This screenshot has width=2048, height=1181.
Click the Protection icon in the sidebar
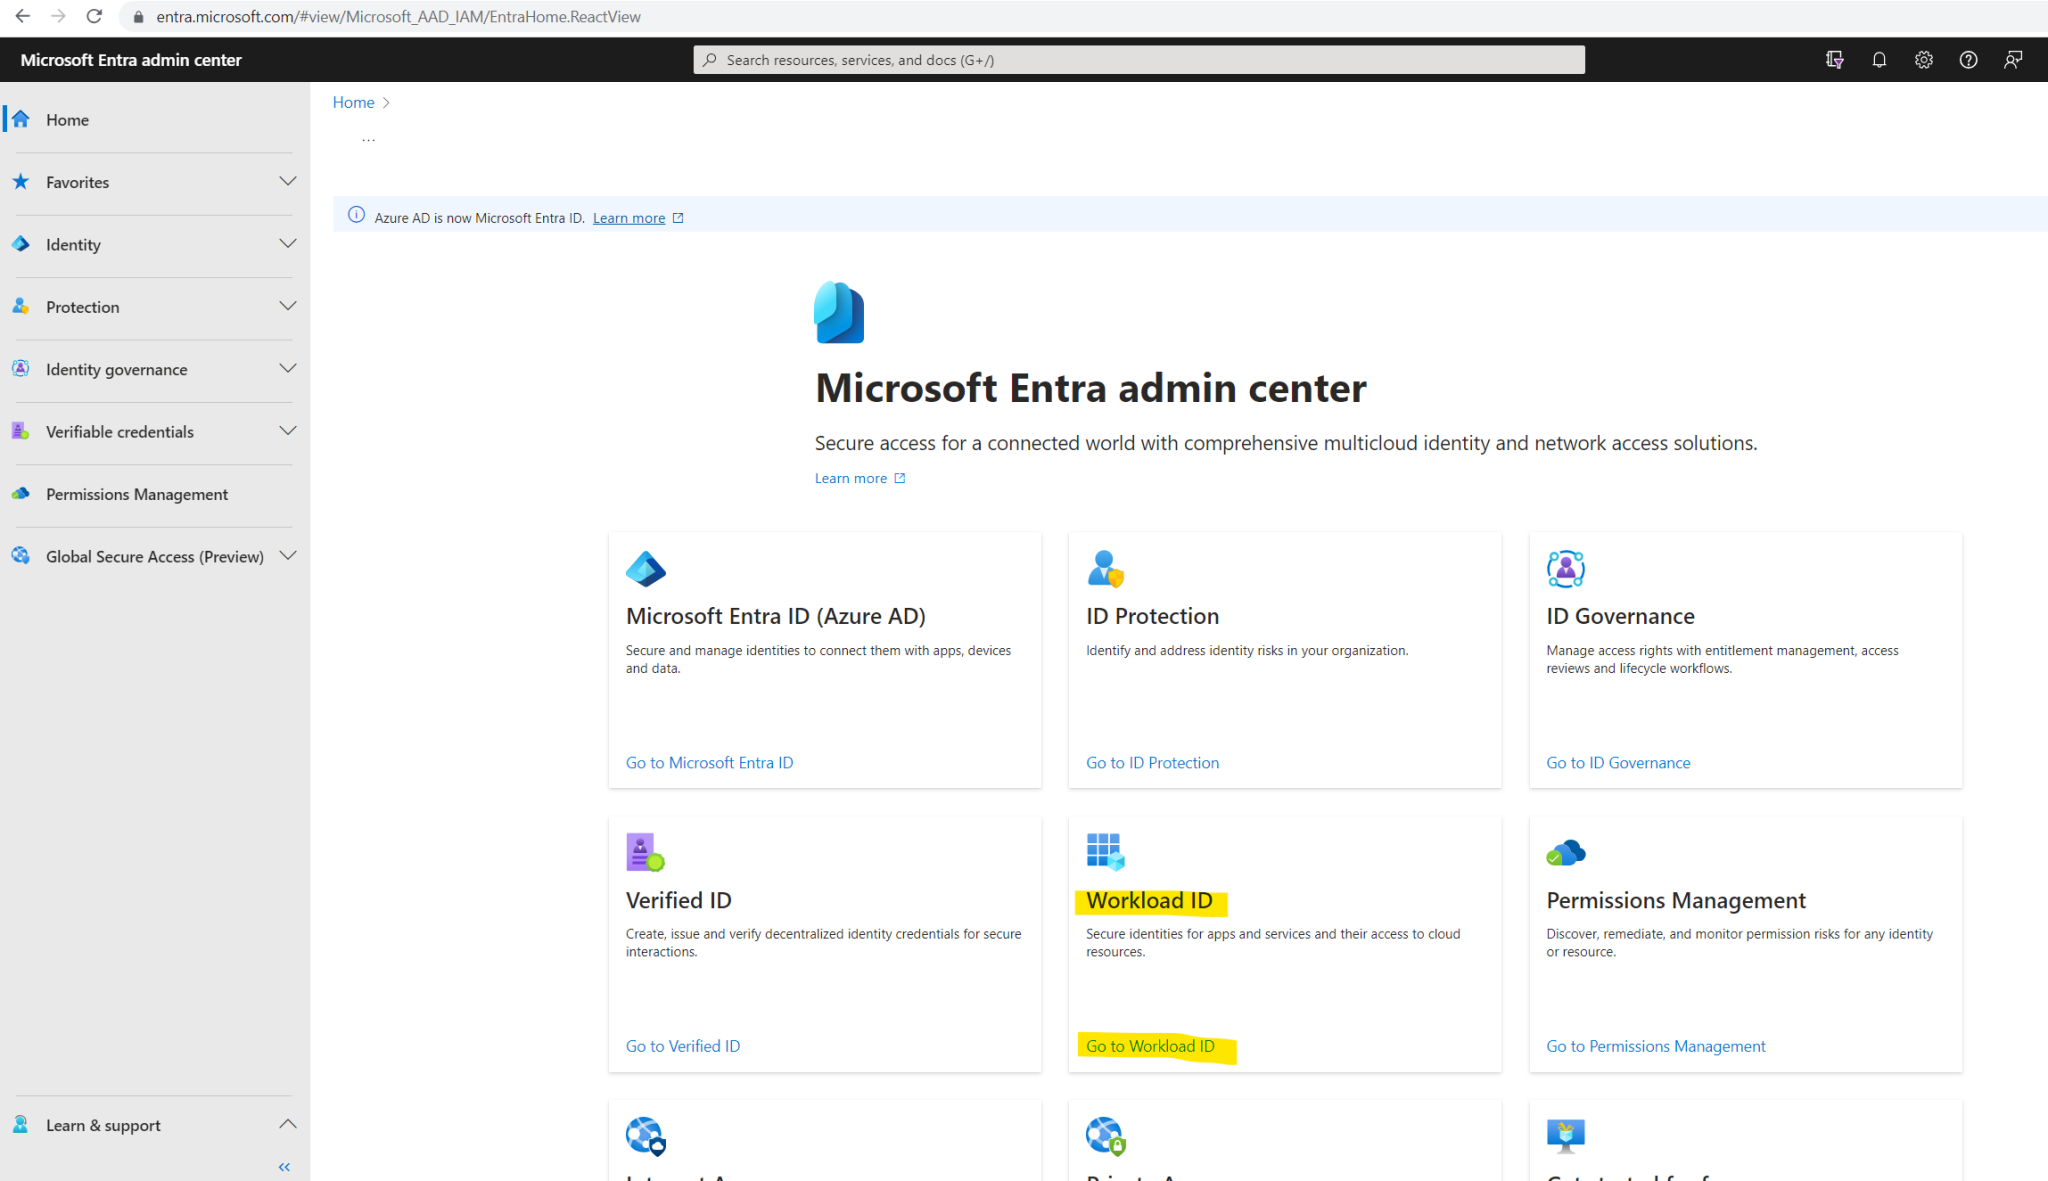pos(20,306)
